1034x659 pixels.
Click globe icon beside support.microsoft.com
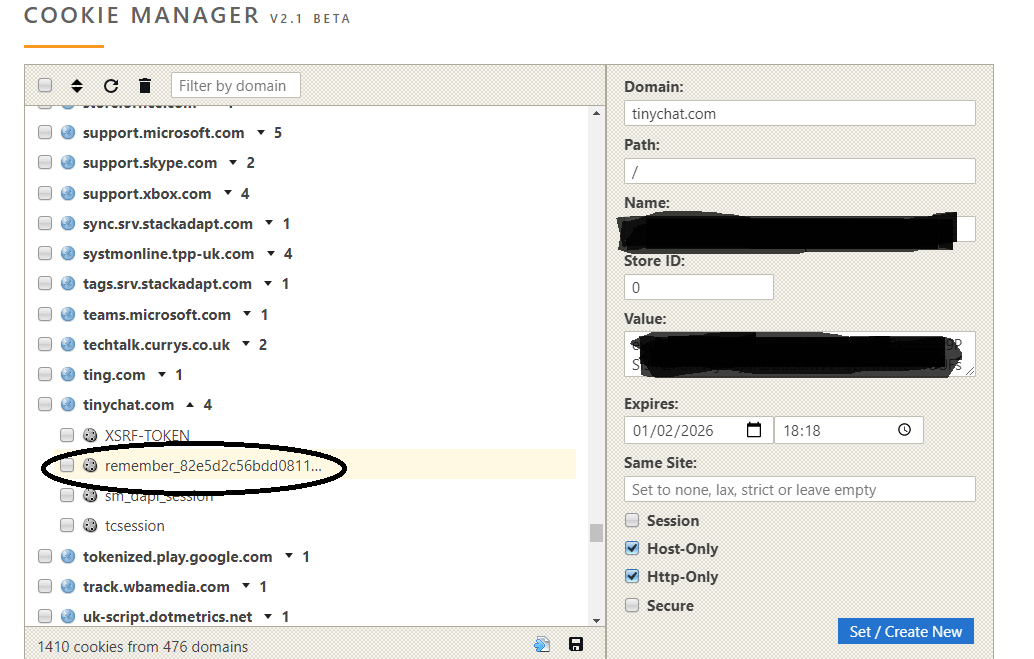[x=68, y=132]
